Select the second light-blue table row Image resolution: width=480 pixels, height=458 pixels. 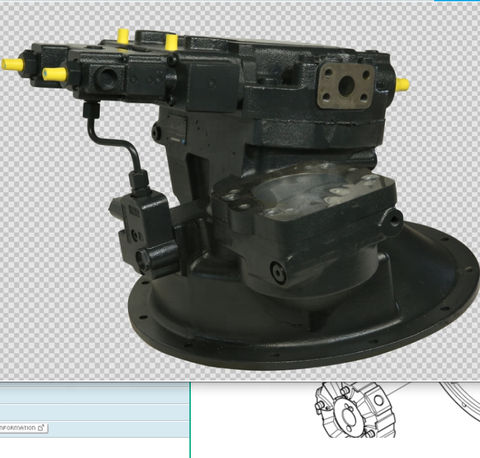tap(95, 413)
